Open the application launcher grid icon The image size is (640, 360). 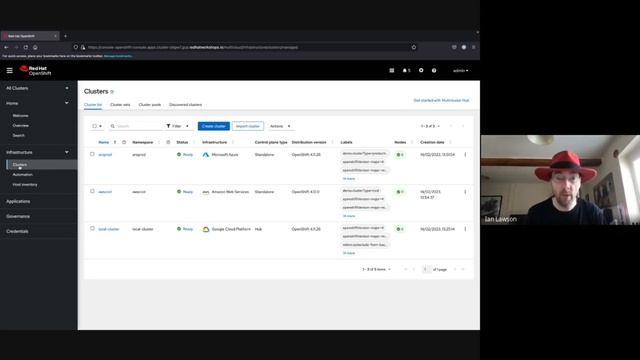tap(392, 71)
